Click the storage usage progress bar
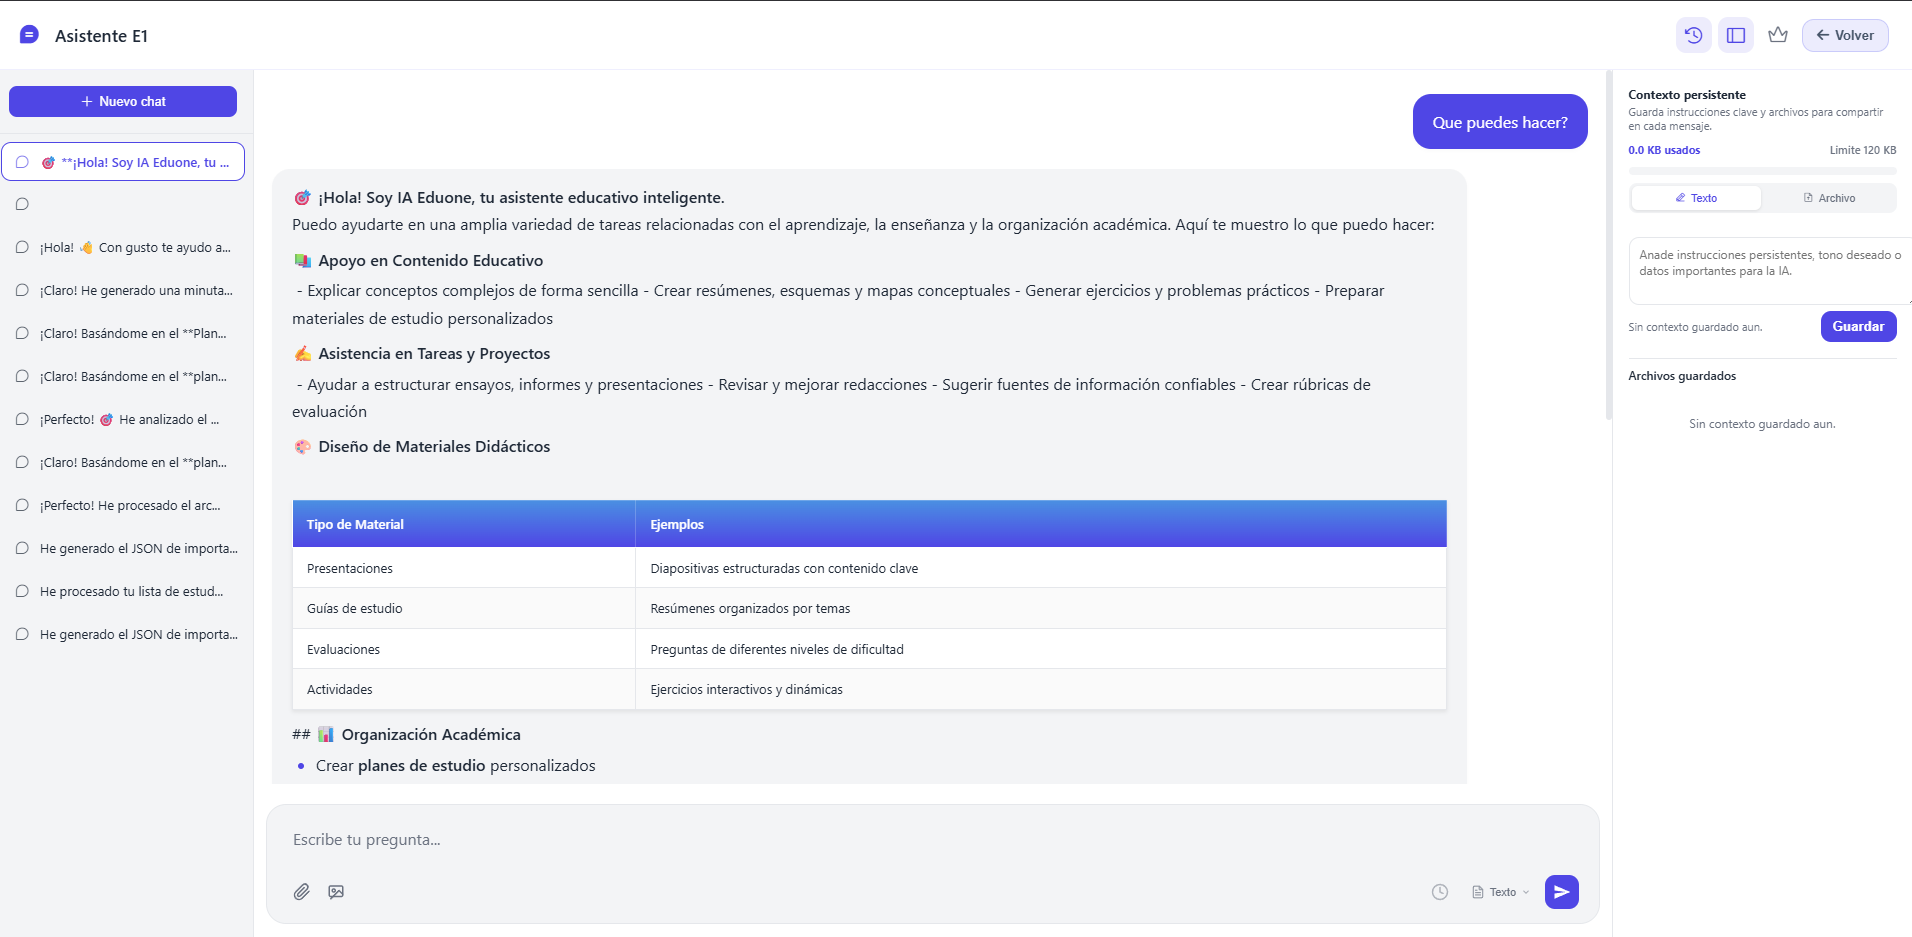Viewport: 1912px width, 937px height. click(1762, 171)
